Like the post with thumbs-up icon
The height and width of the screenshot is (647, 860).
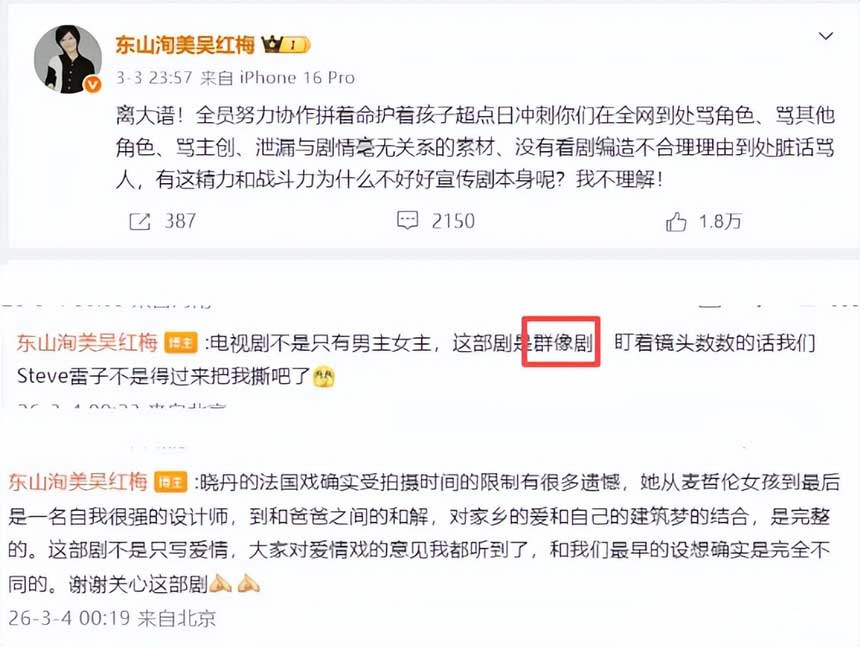click(x=676, y=222)
